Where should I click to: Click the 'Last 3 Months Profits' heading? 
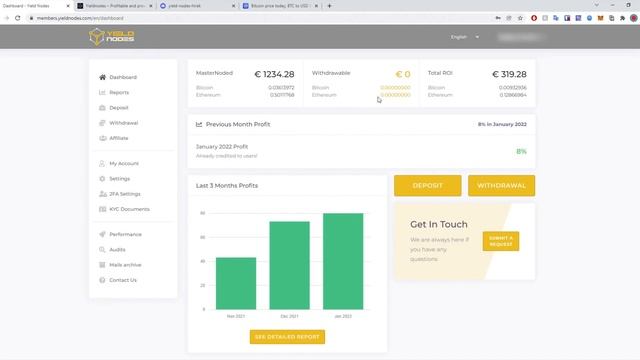pyautogui.click(x=227, y=185)
